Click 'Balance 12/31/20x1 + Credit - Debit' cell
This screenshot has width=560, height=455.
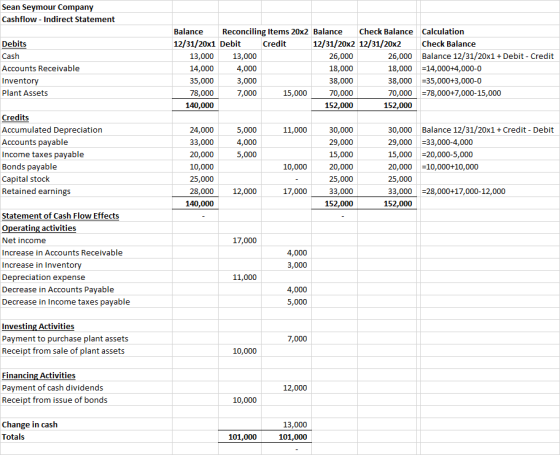(x=488, y=130)
